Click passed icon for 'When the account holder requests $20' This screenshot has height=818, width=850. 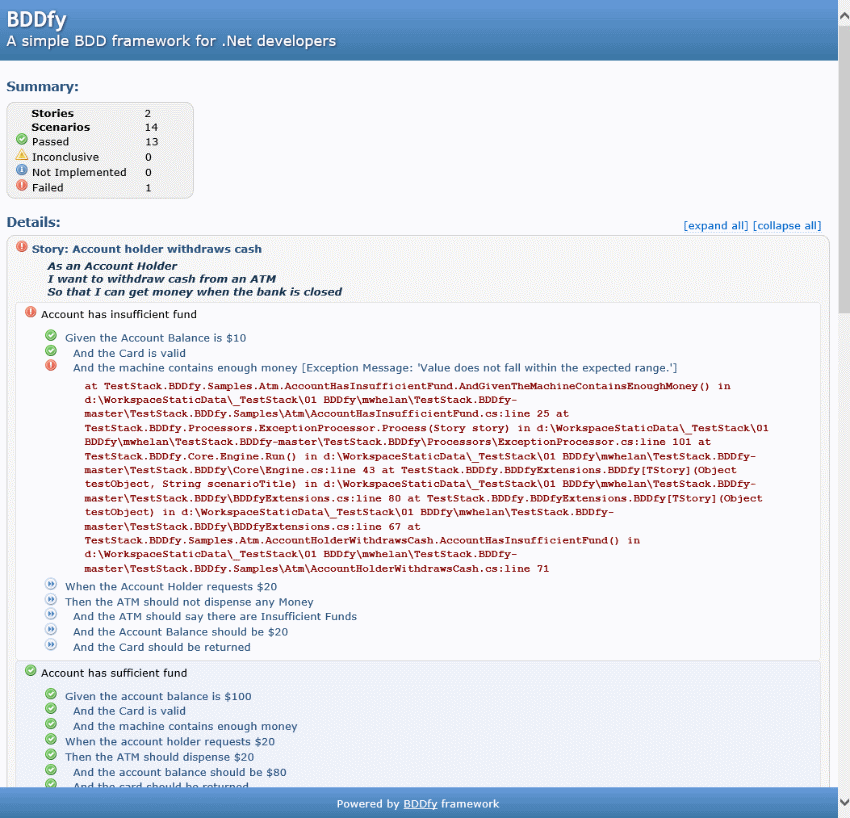(x=51, y=739)
